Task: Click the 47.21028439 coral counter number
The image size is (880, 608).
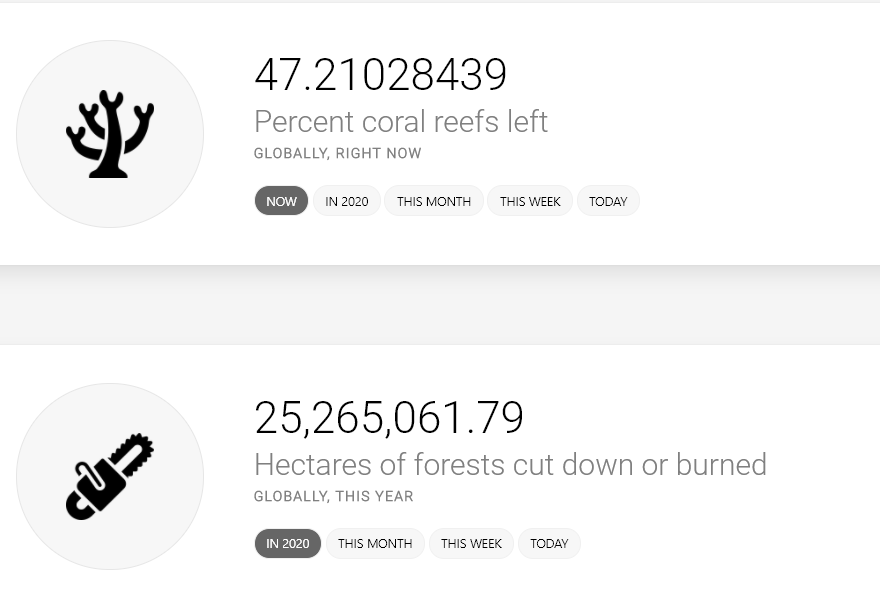Action: pos(381,74)
